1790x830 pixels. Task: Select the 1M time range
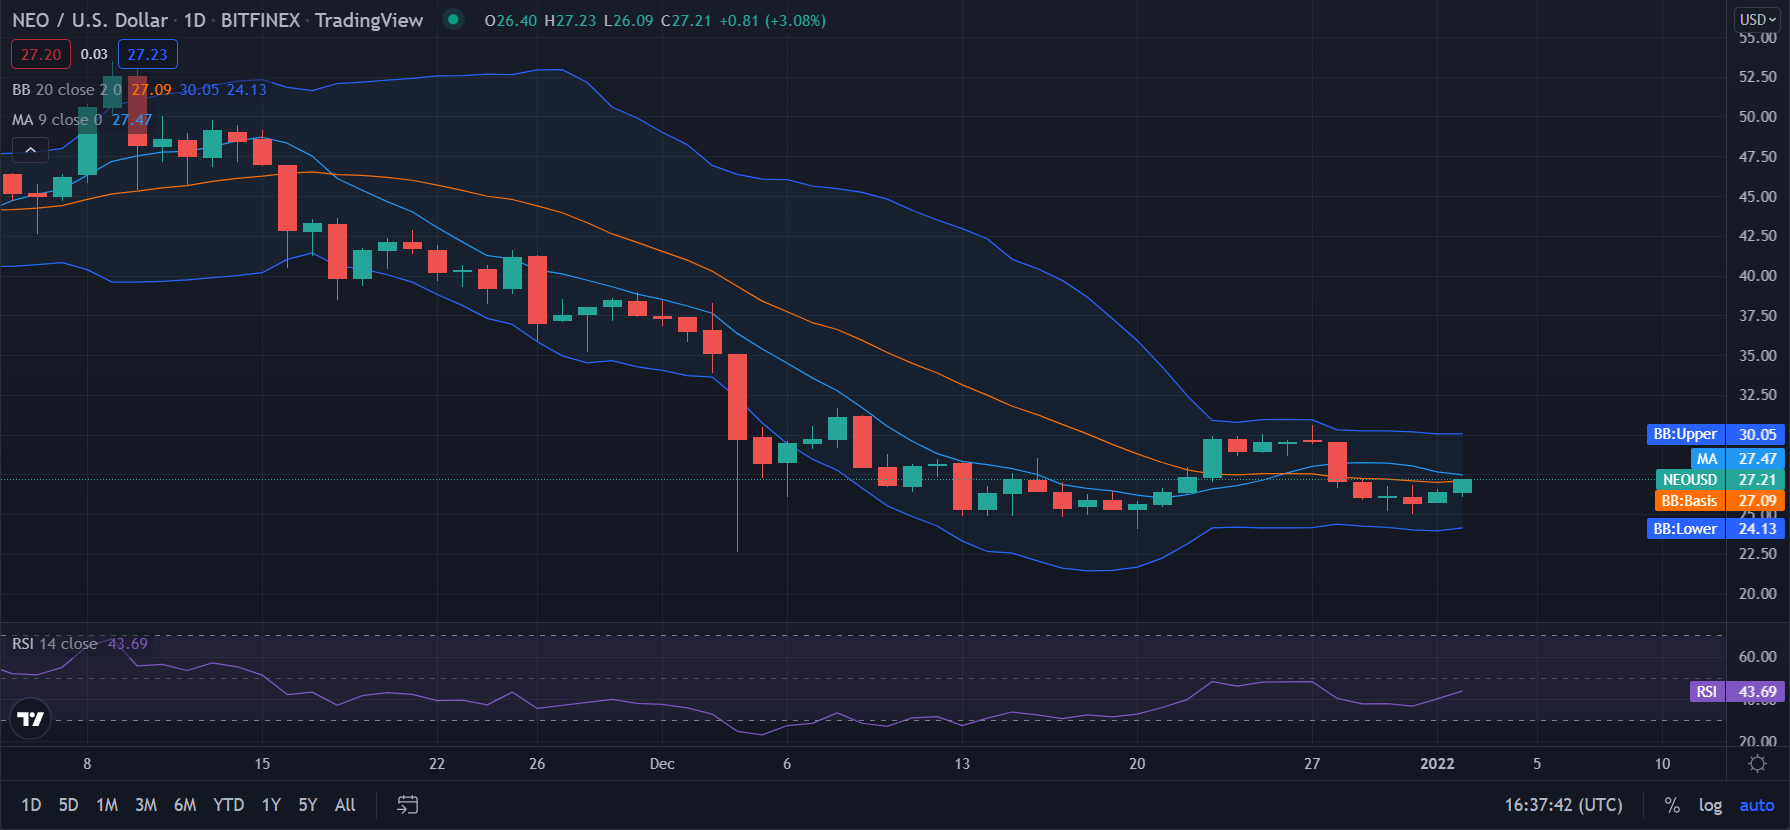click(107, 805)
